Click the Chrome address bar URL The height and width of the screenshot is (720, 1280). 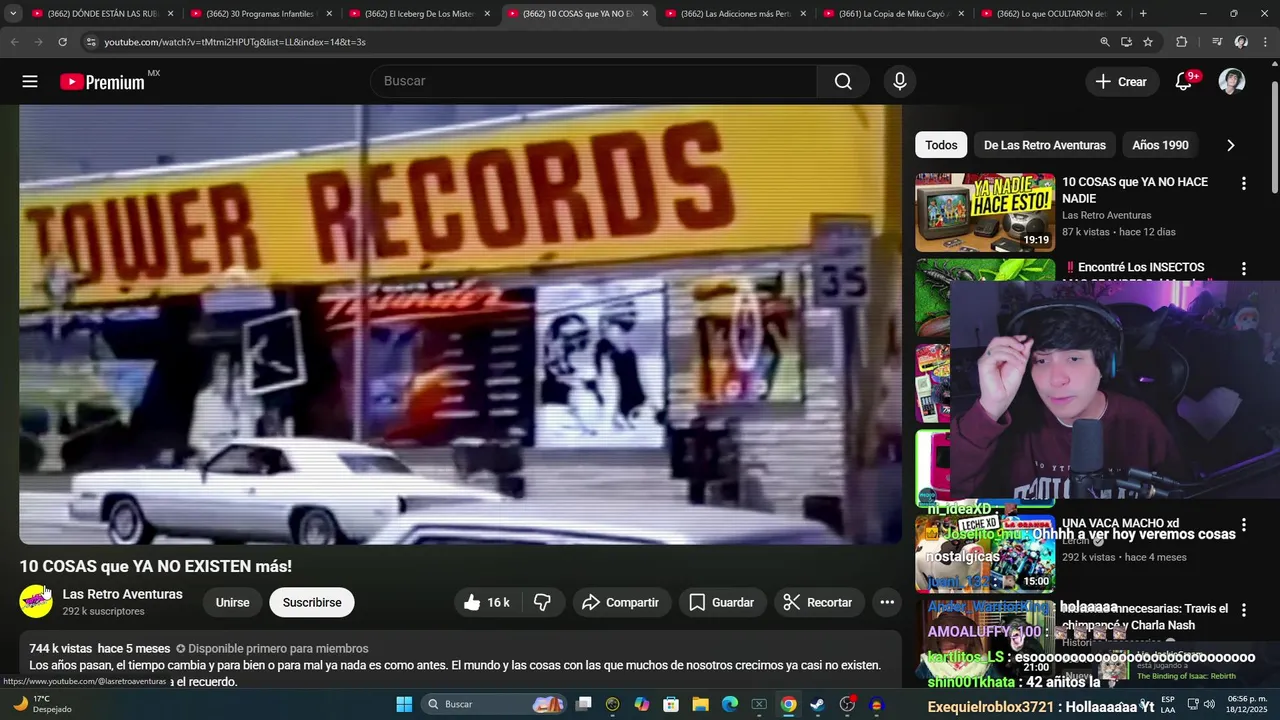click(x=234, y=42)
